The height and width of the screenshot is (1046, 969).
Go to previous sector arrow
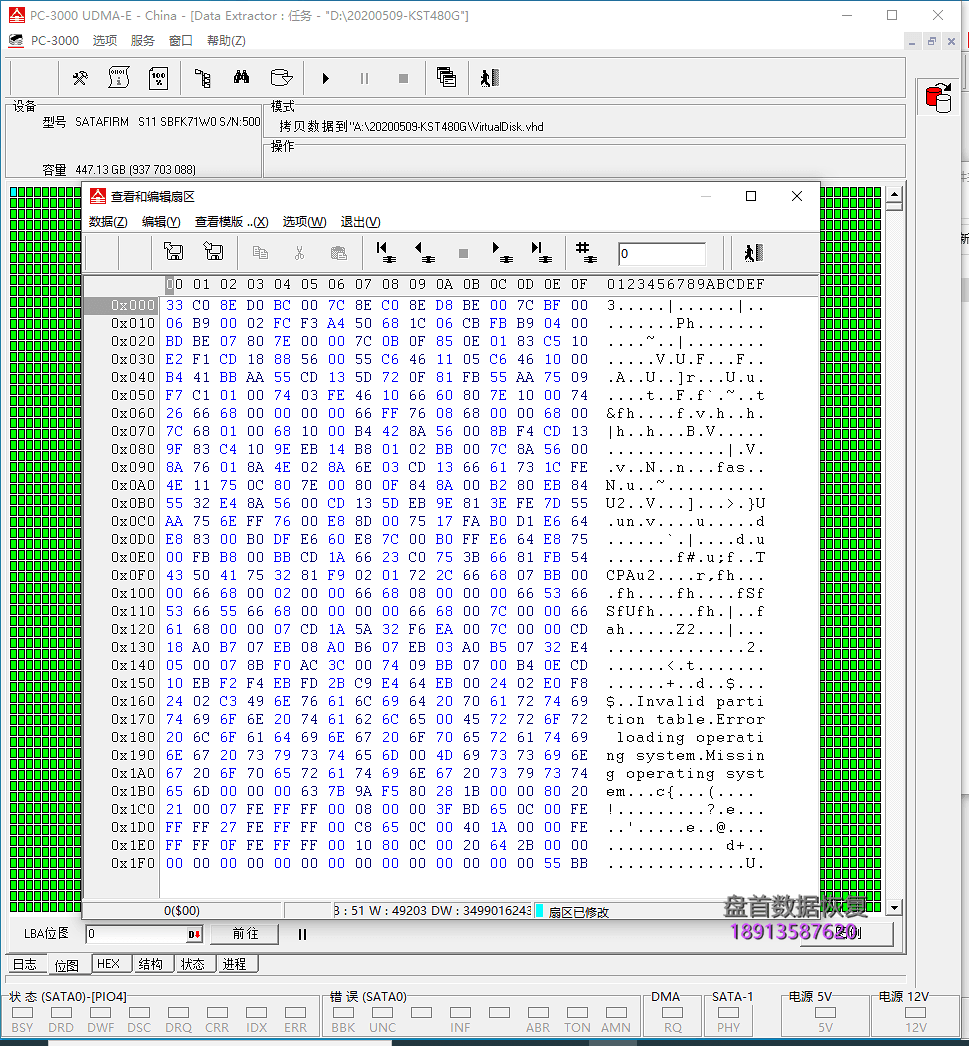(x=424, y=252)
